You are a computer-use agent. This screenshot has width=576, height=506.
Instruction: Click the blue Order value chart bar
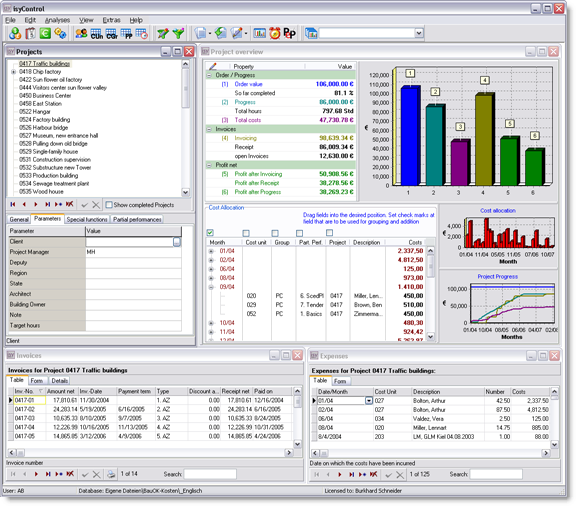[410, 136]
